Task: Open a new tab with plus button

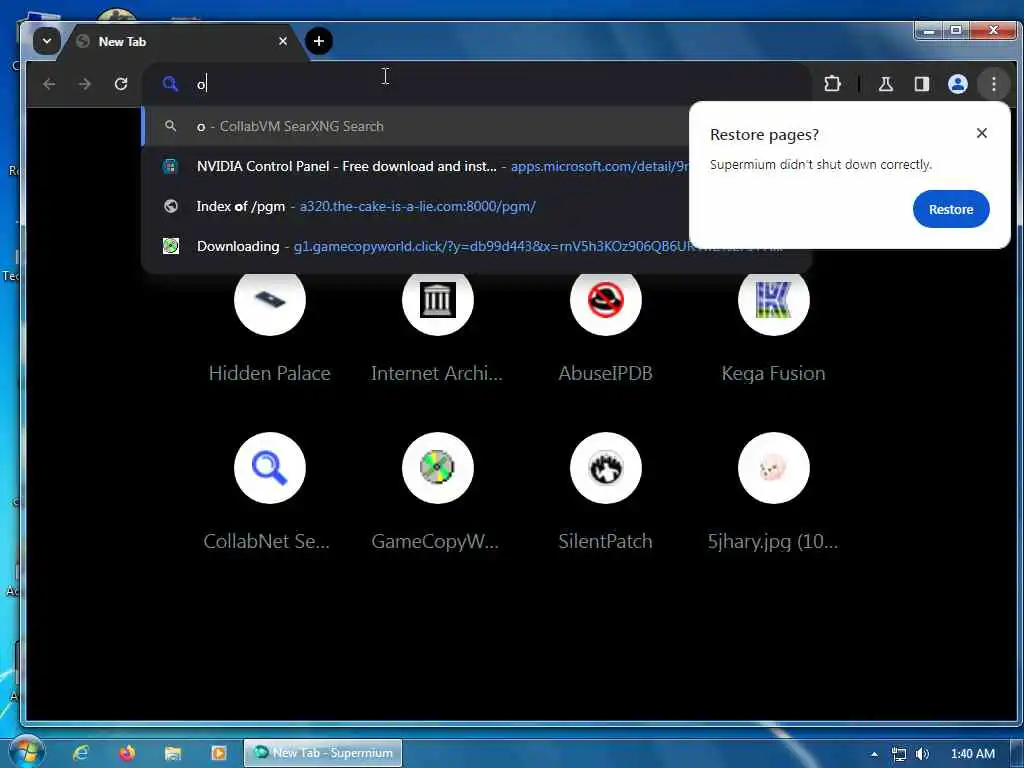Action: [x=319, y=41]
